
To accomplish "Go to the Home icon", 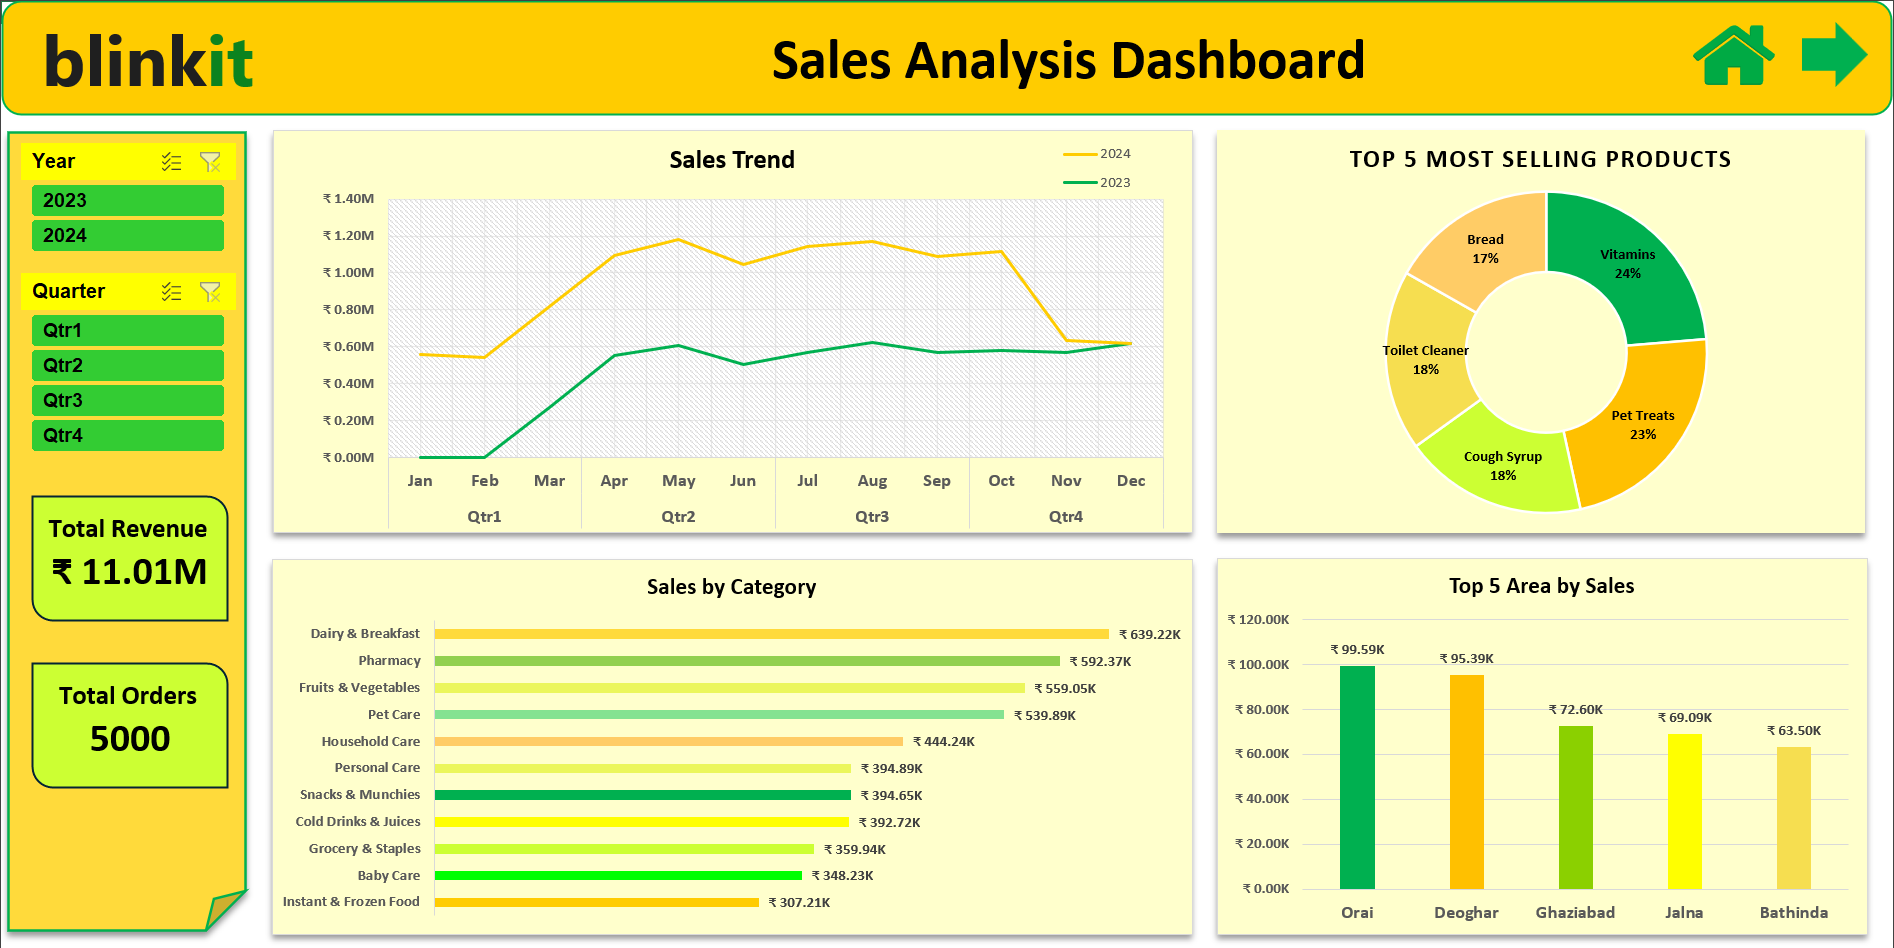I will tap(1733, 55).
